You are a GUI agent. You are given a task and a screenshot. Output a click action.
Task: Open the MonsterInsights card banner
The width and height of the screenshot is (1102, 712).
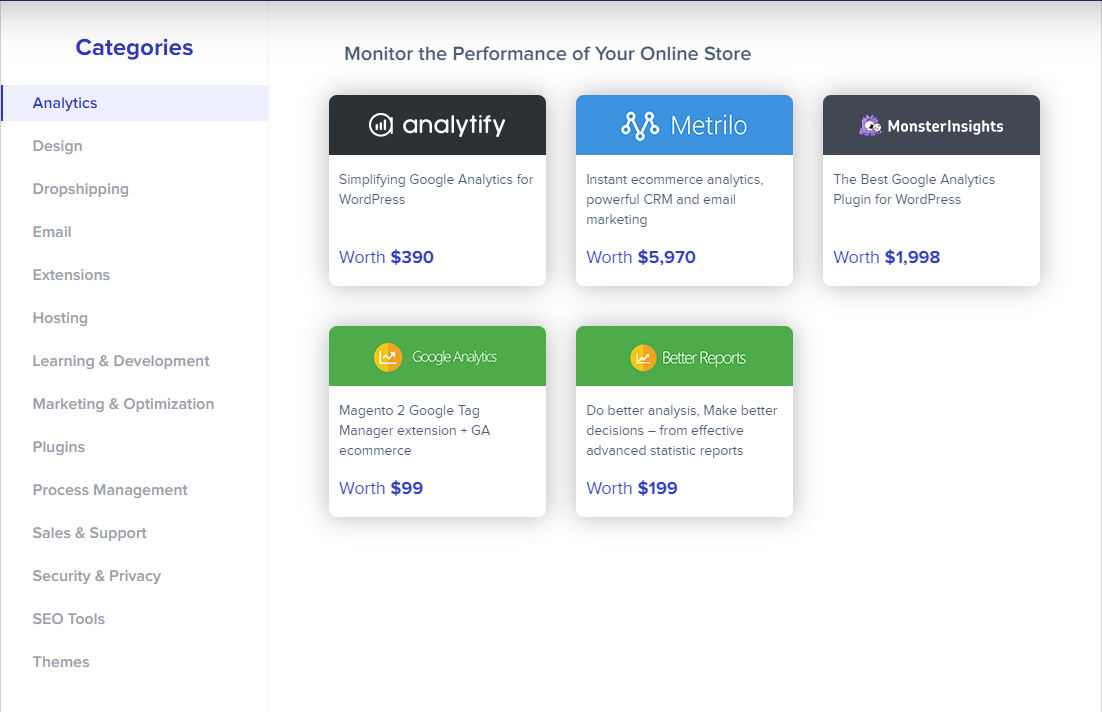click(x=931, y=125)
